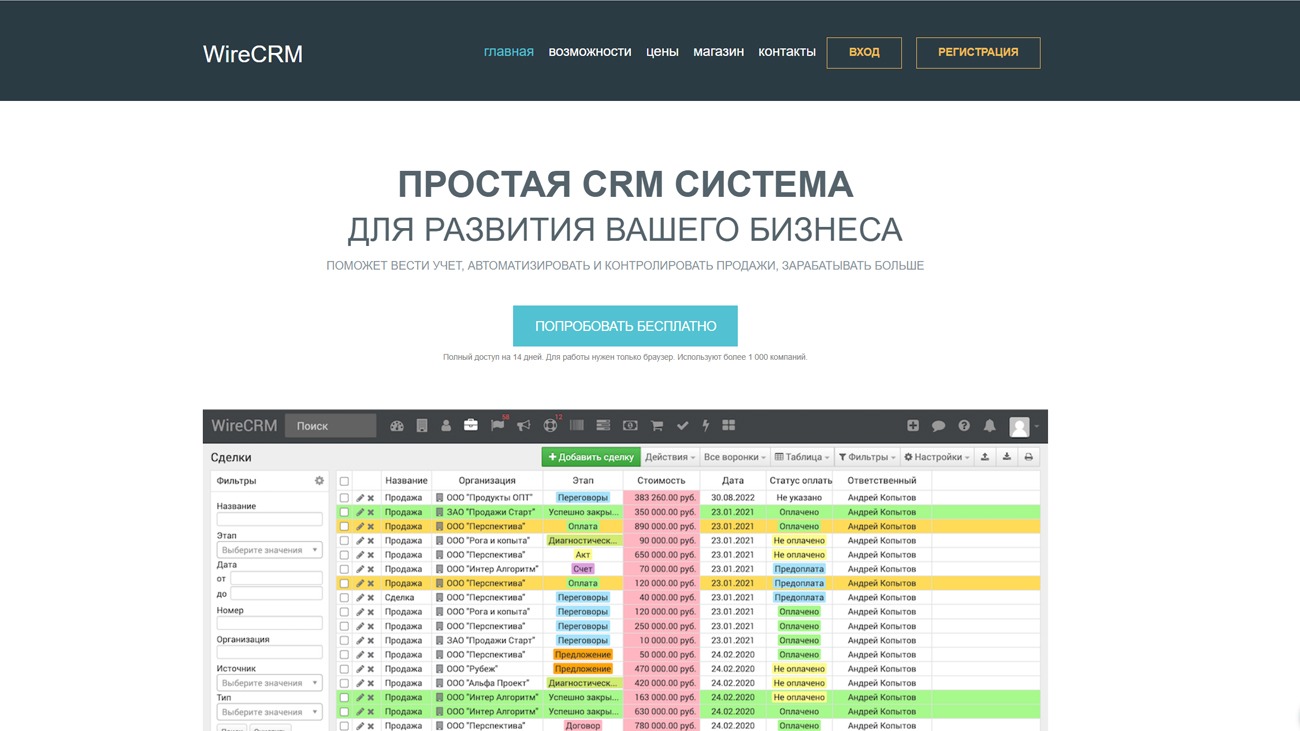
Task: Select the deals briefcase icon in top toolbar
Action: pos(470,425)
